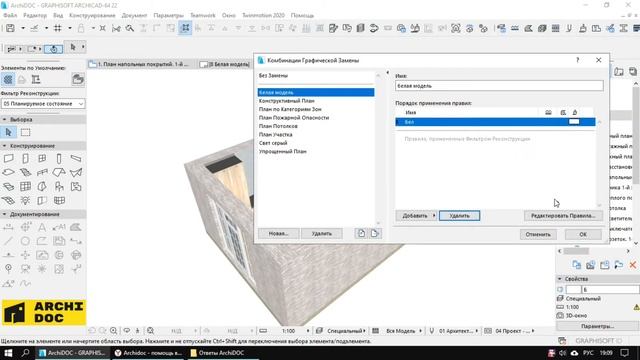Open the Редактор menu

(35, 15)
